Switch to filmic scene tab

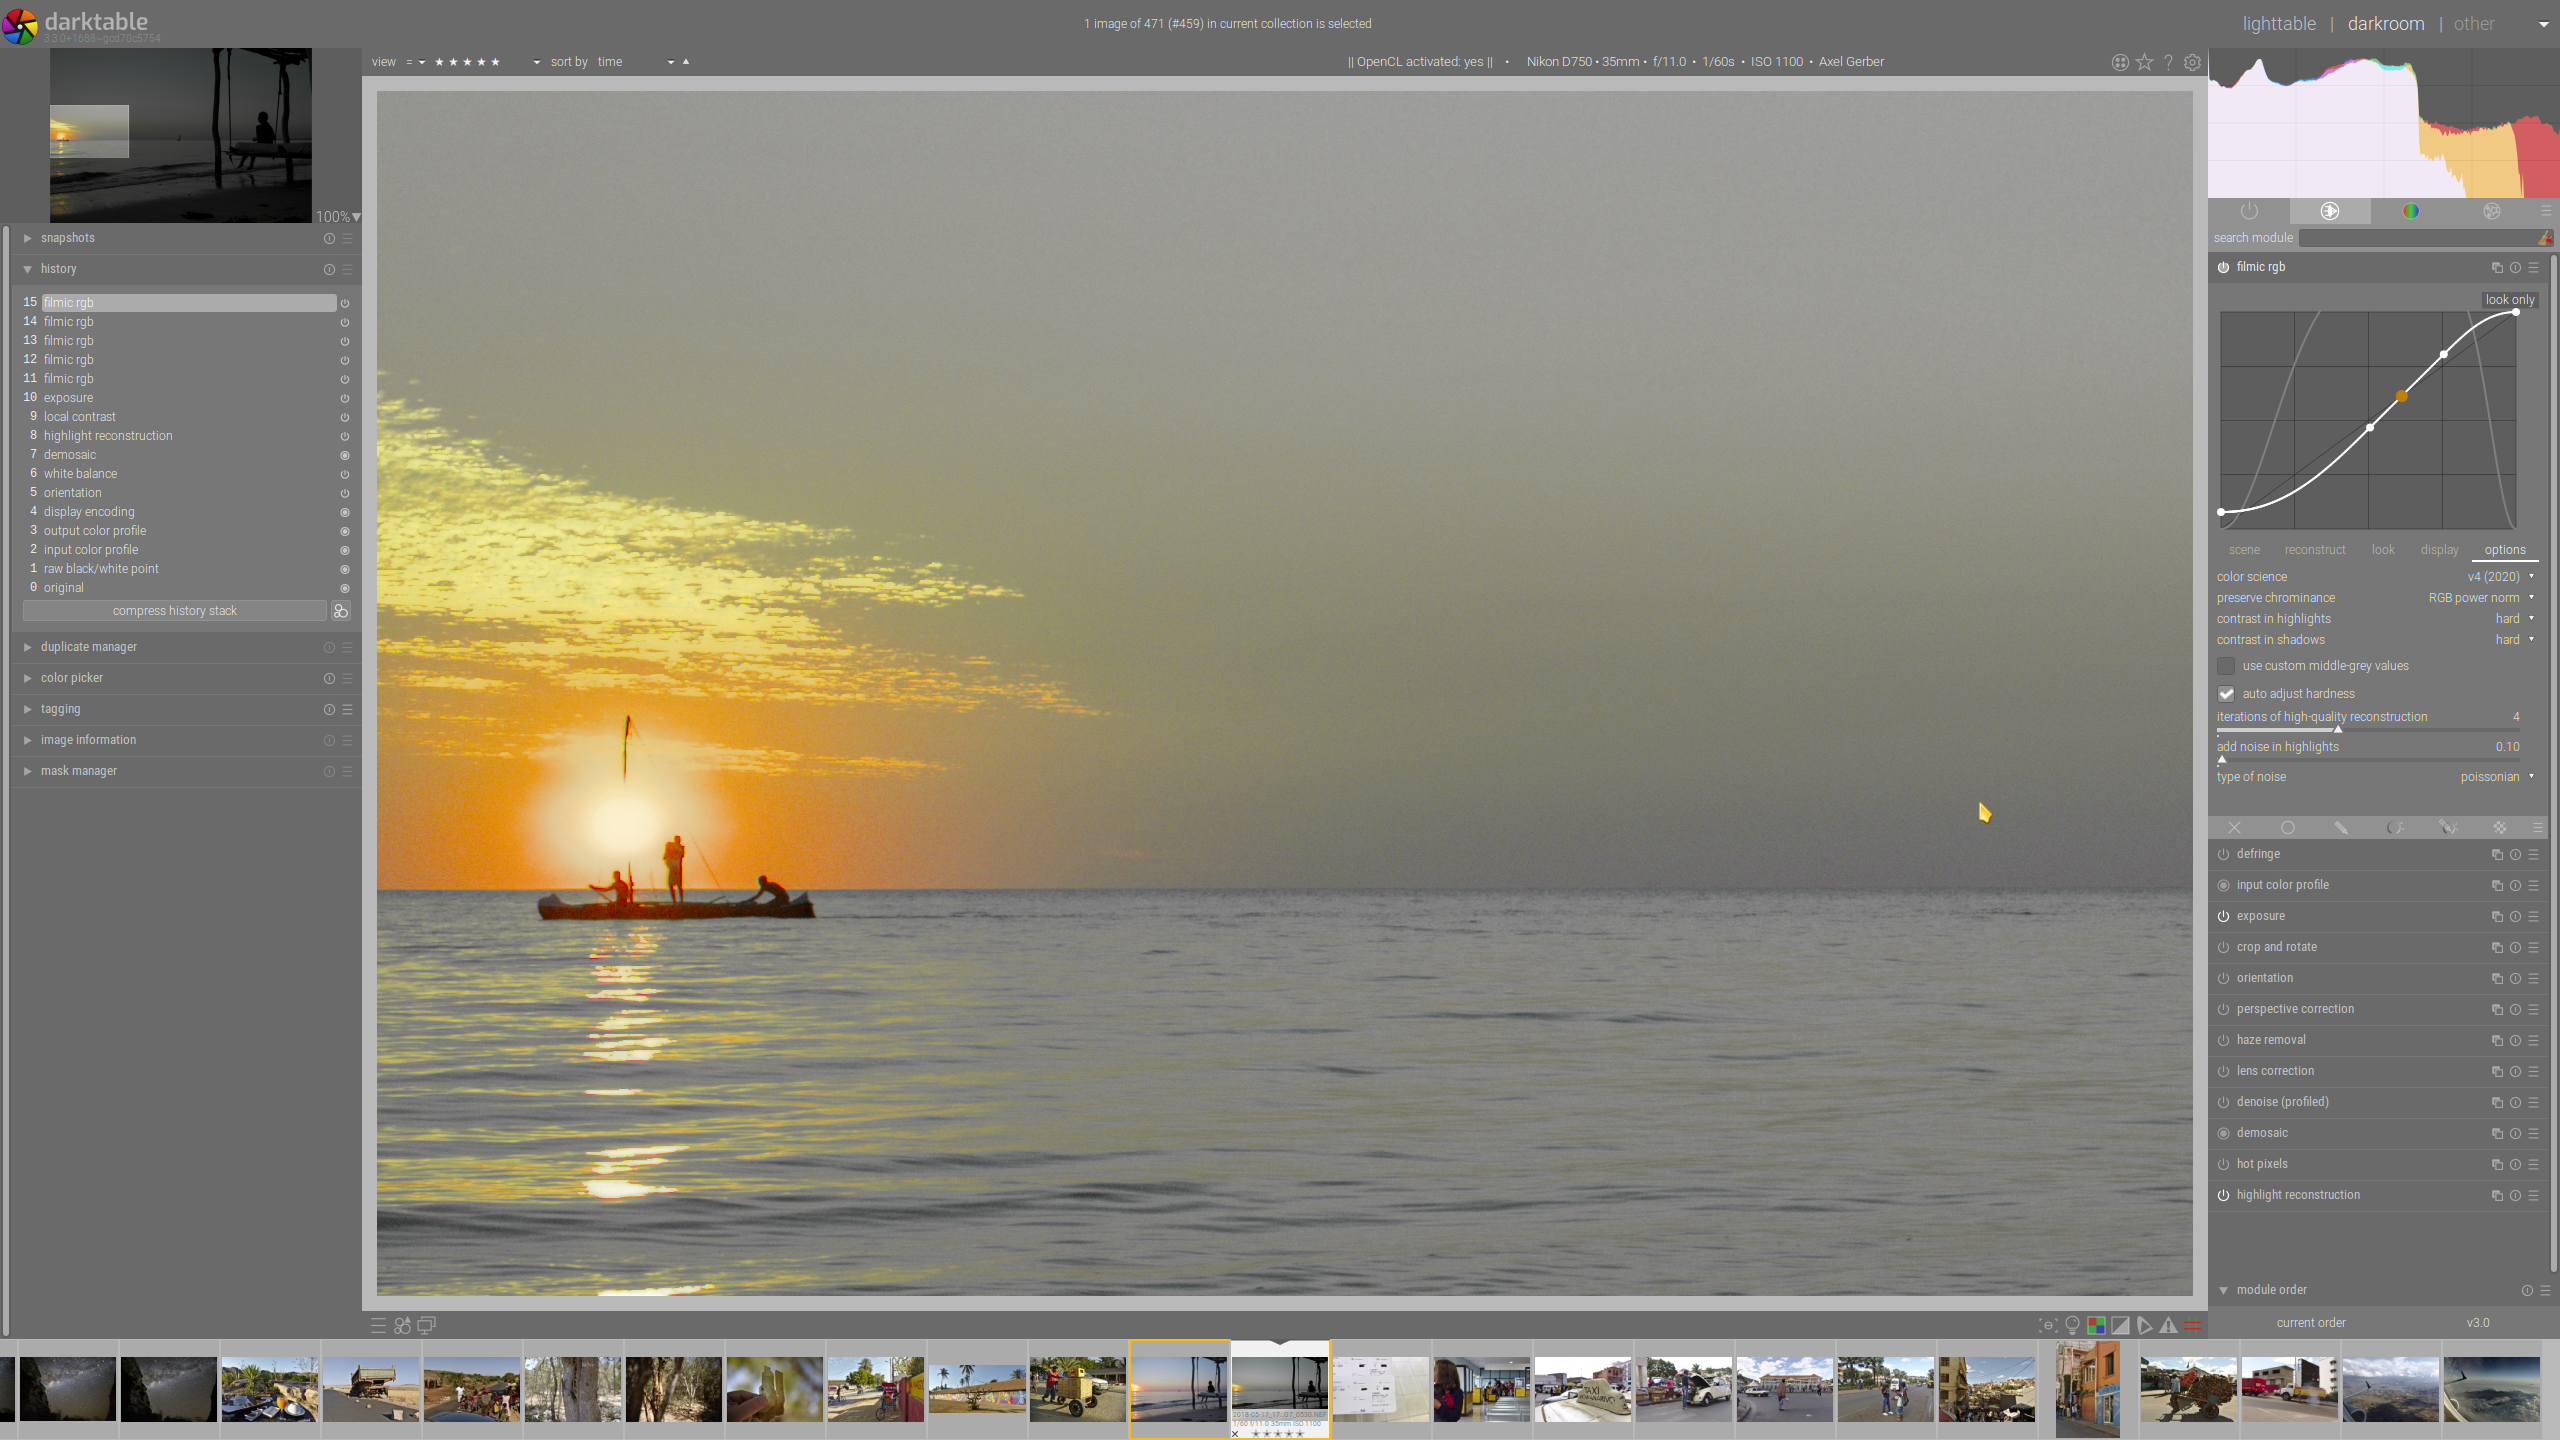pyautogui.click(x=2244, y=550)
